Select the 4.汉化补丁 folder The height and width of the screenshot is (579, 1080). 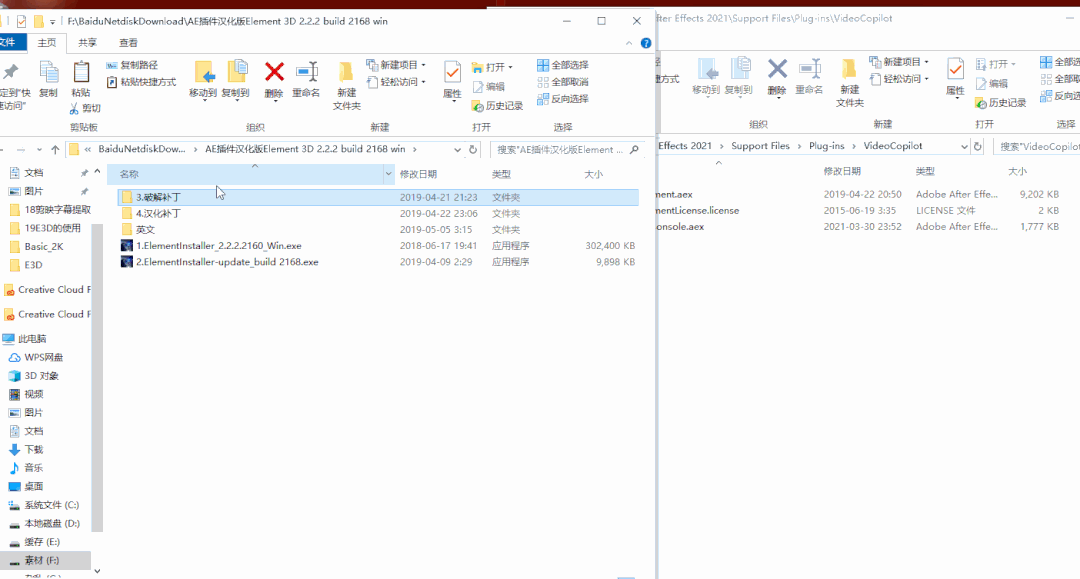tap(378, 213)
